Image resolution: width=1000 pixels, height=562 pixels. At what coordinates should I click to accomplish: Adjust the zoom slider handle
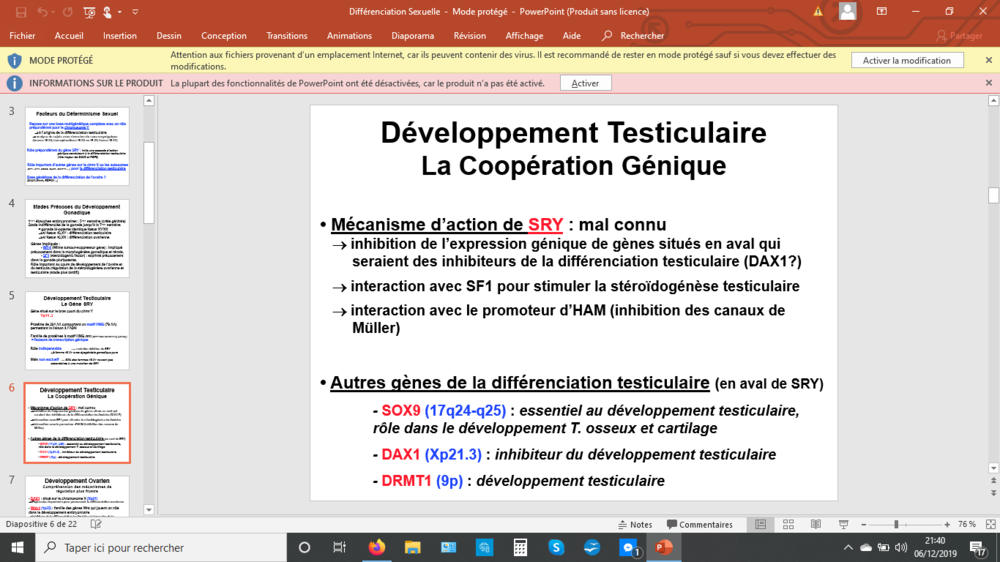(x=896, y=524)
